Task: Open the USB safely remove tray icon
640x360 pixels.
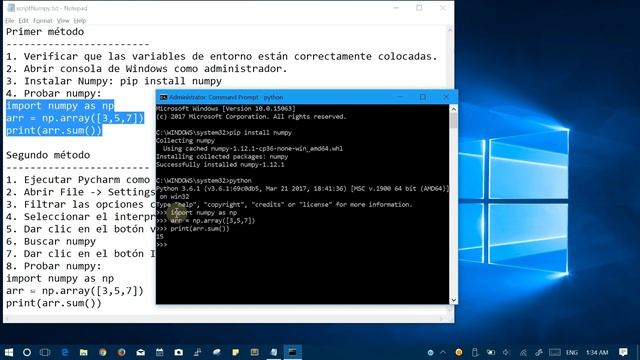Action: coord(475,352)
